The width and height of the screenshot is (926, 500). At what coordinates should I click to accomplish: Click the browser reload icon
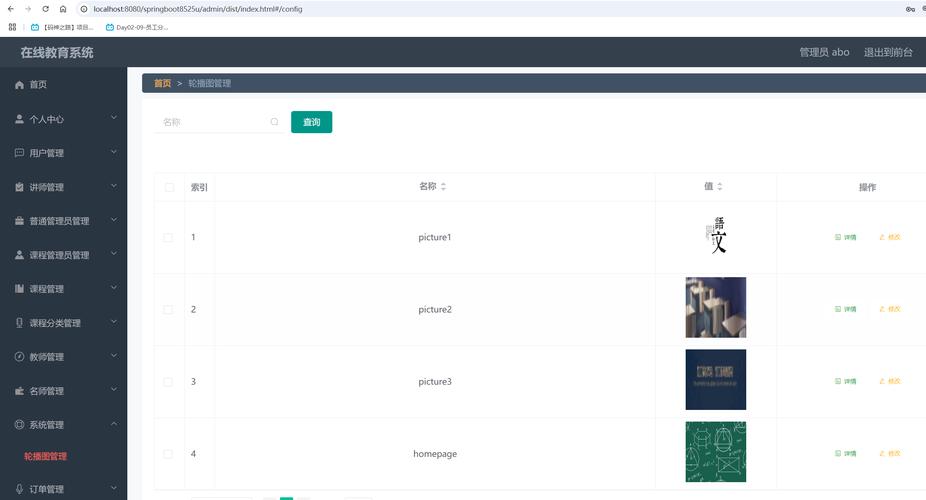(x=45, y=9)
